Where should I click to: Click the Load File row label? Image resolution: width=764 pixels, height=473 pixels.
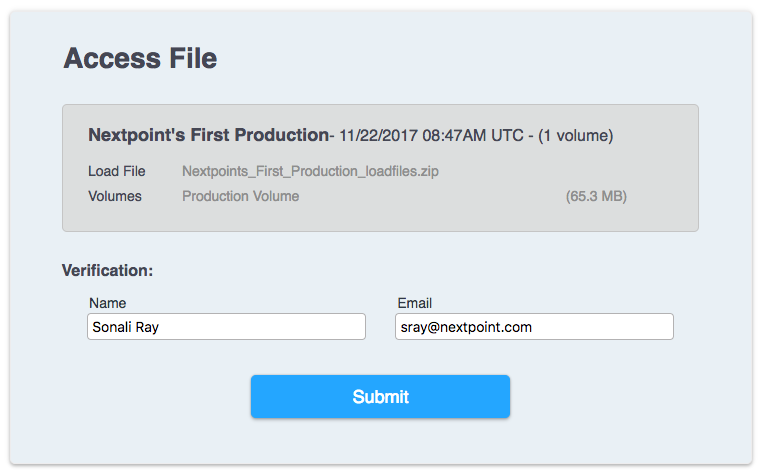116,171
